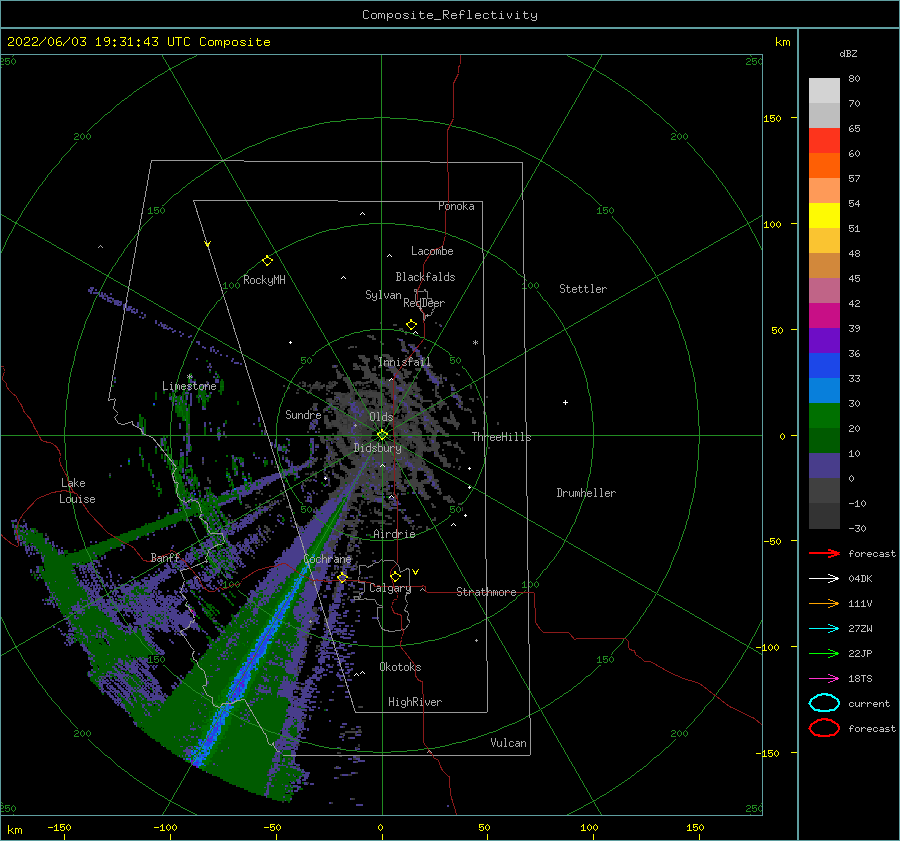
Task: Click the Lake Louise label
Action: coord(77,491)
